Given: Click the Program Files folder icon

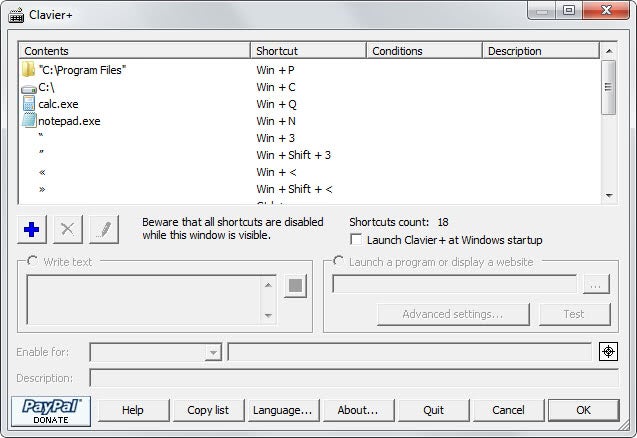Looking at the screenshot, I should (28, 69).
